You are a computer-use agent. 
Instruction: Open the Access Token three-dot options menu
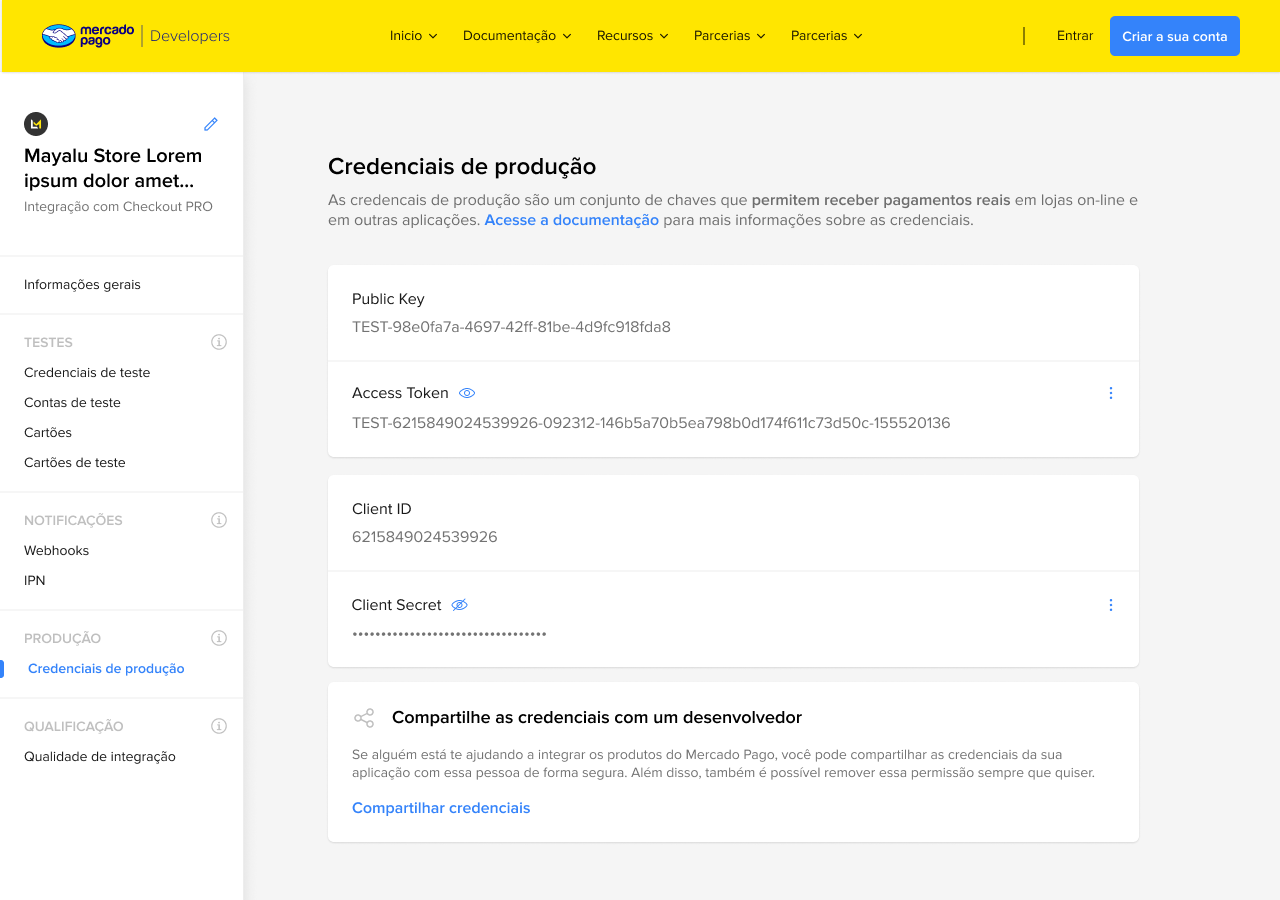coord(1110,393)
